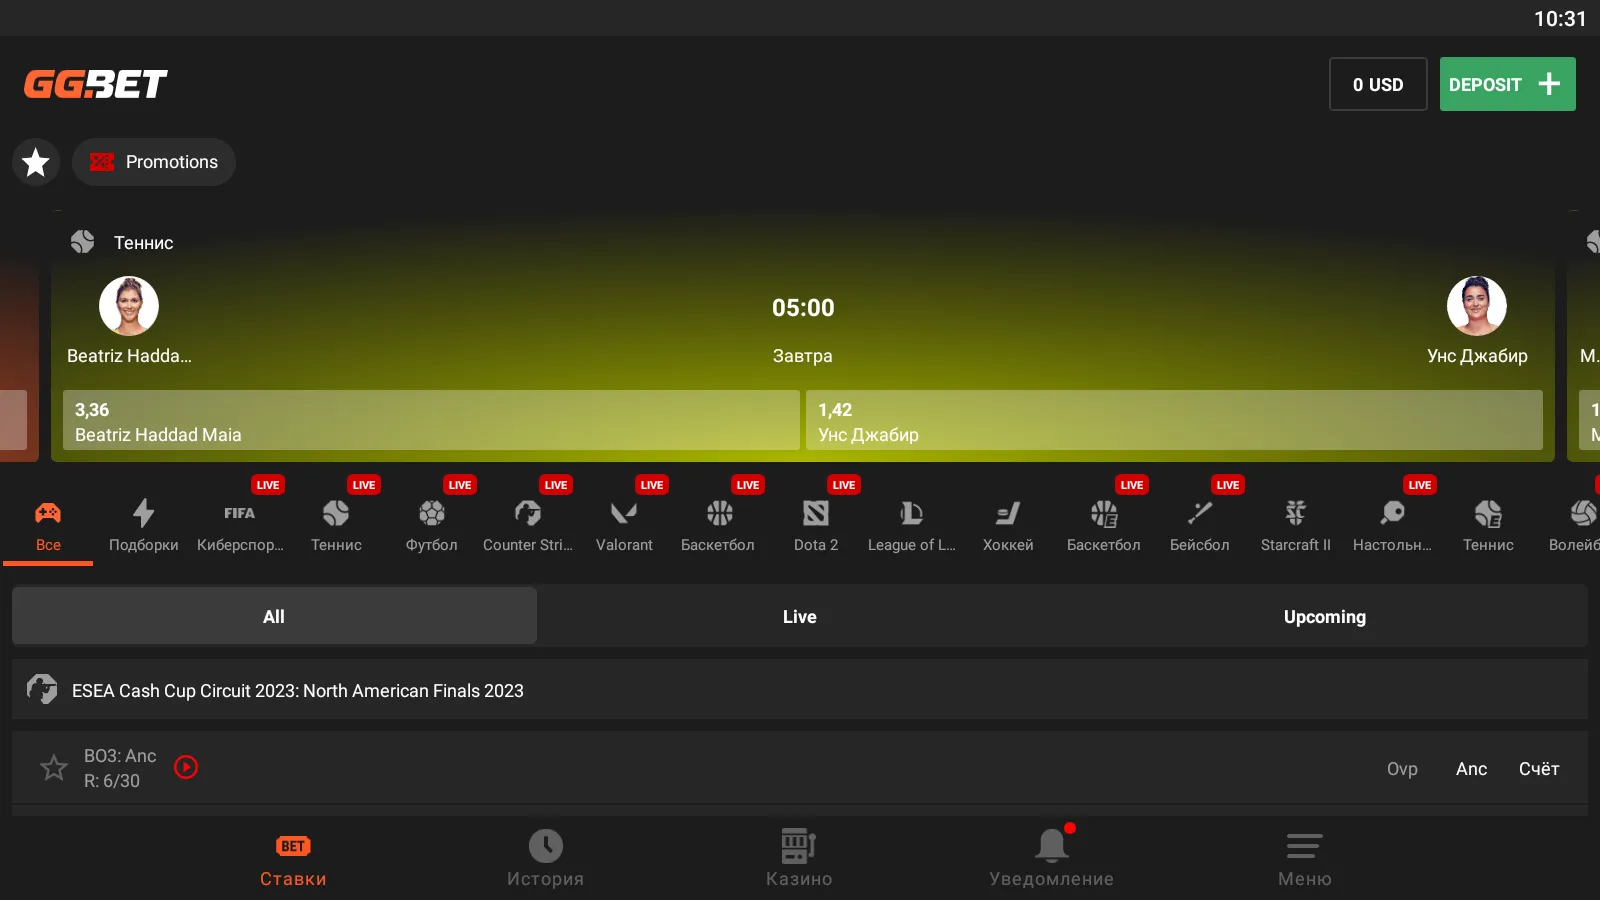Switch to the Upcoming filter tab
The image size is (1600, 900).
point(1324,617)
